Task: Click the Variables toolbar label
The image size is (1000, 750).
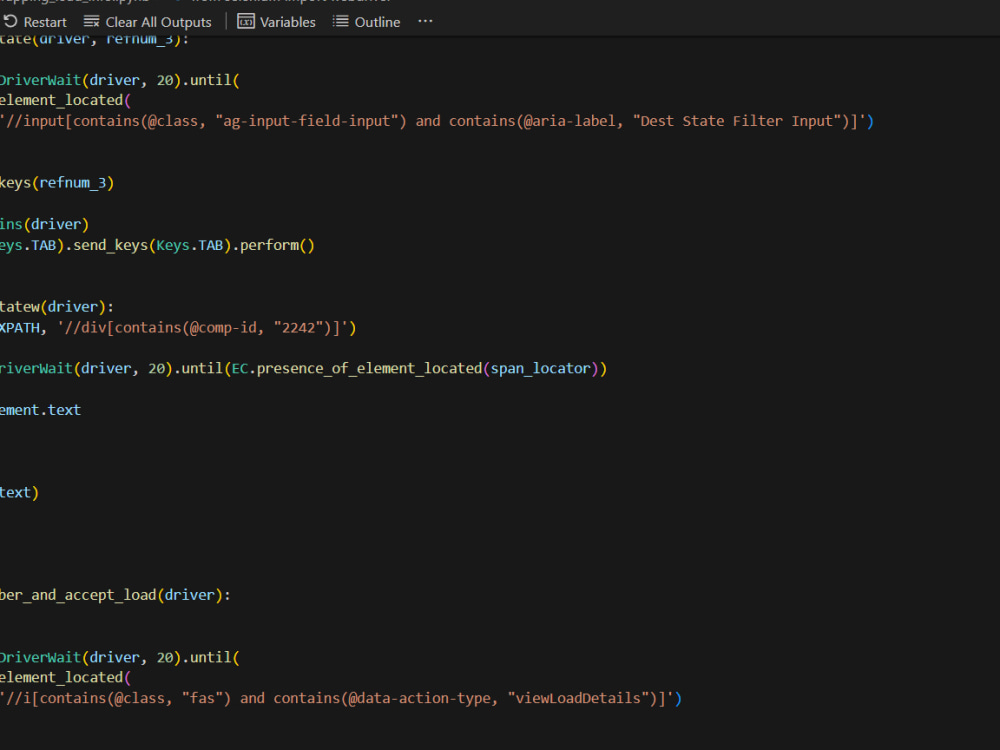Action: pos(288,22)
